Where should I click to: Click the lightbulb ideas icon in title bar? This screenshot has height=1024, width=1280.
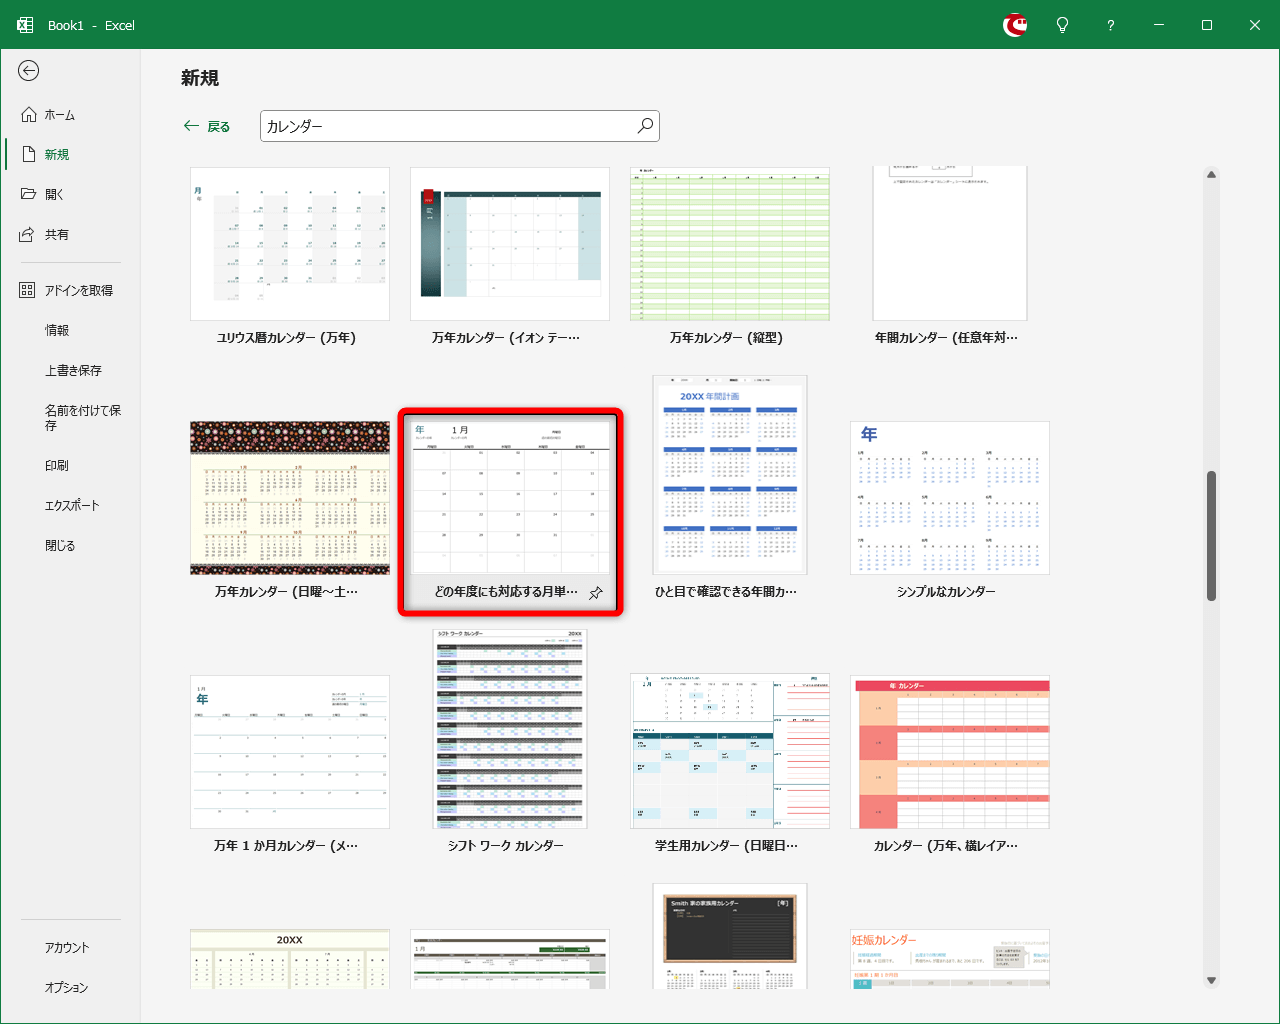click(x=1062, y=25)
